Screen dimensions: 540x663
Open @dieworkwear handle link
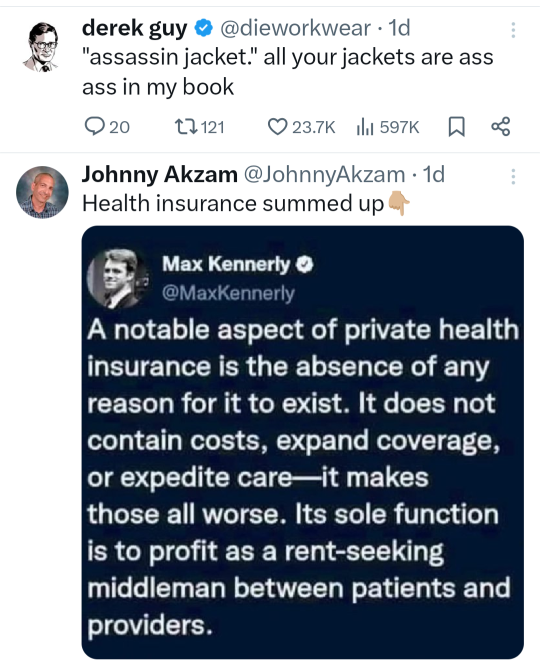pos(295,28)
